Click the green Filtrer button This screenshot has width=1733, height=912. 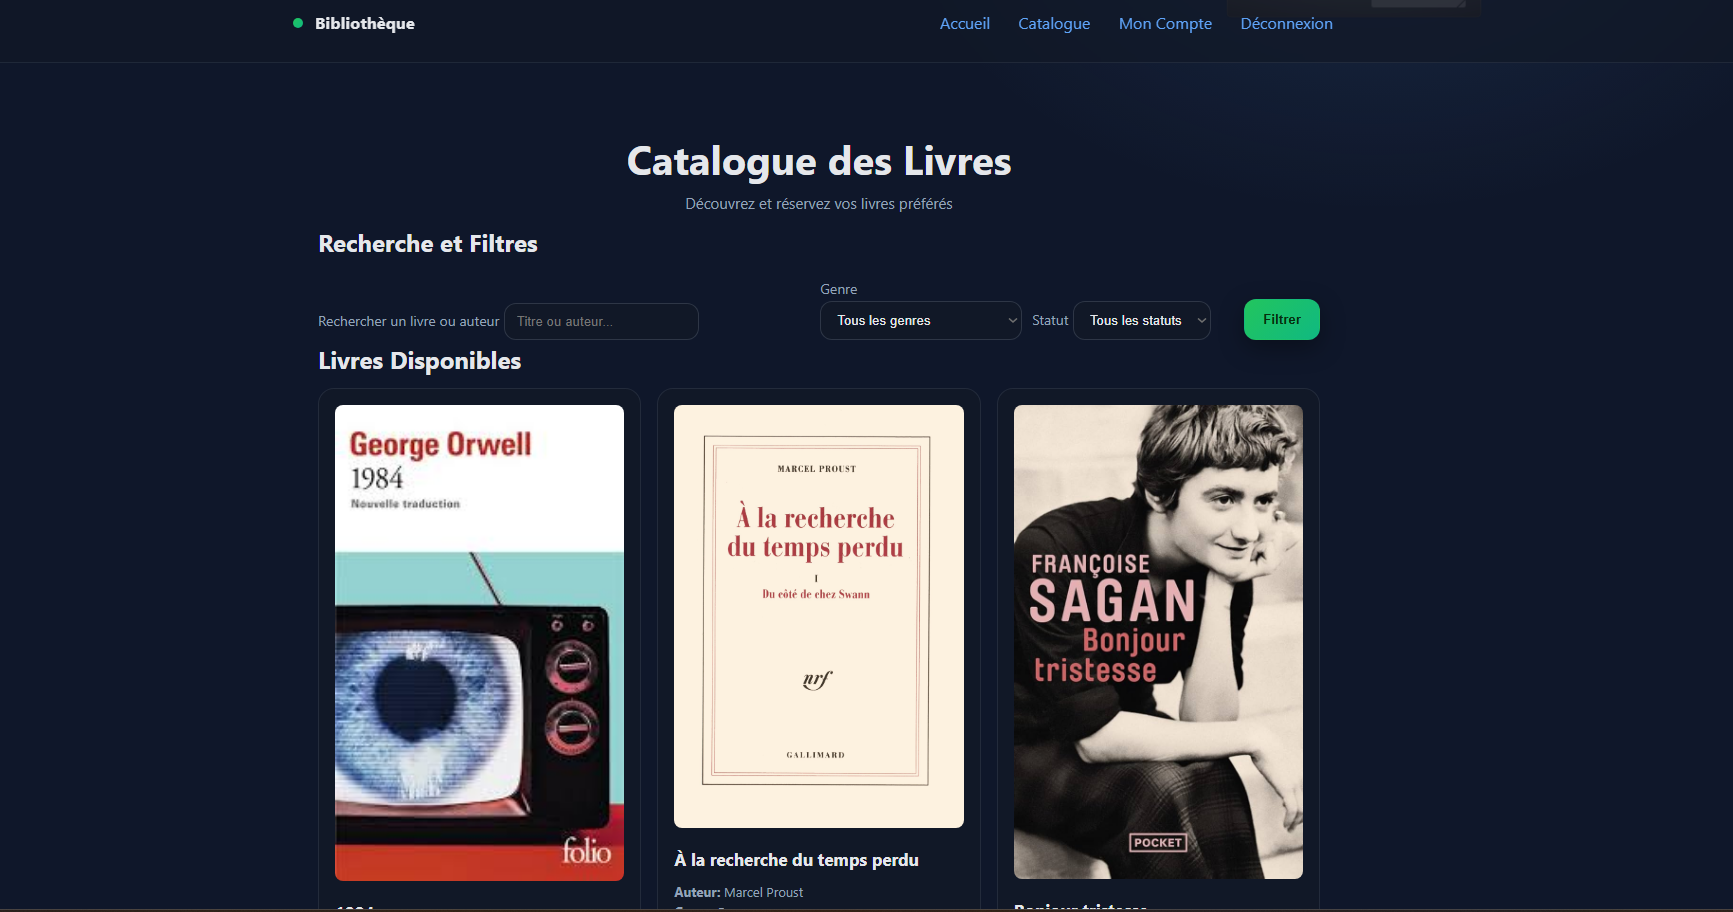coord(1281,319)
